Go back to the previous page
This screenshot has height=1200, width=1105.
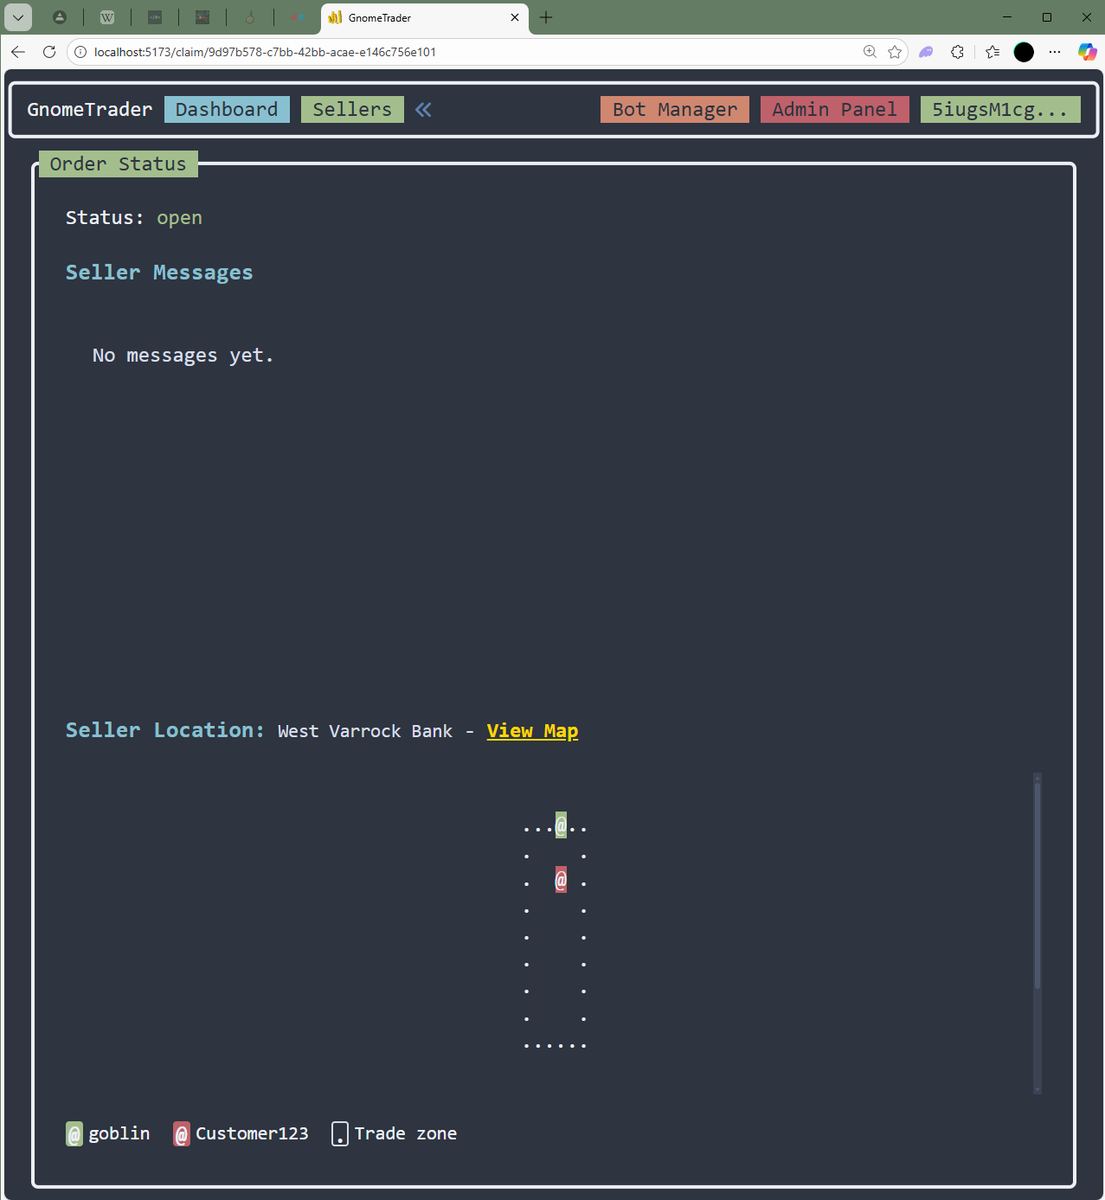click(x=18, y=52)
